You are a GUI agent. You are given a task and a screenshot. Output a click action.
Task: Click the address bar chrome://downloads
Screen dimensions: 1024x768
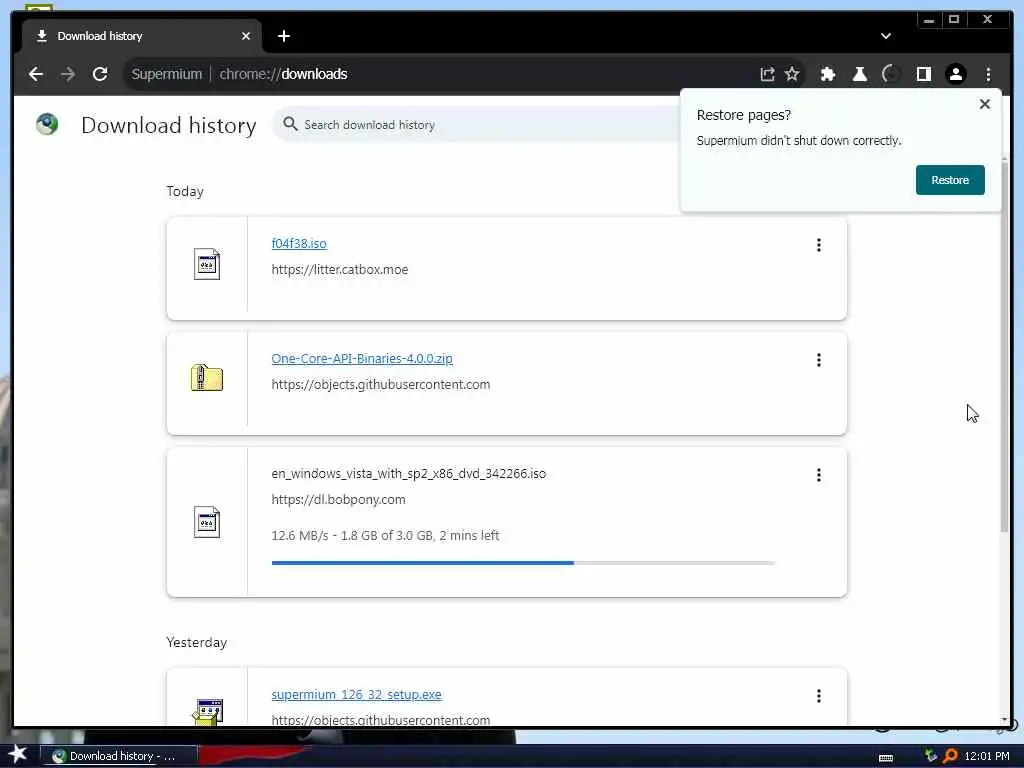pos(283,74)
